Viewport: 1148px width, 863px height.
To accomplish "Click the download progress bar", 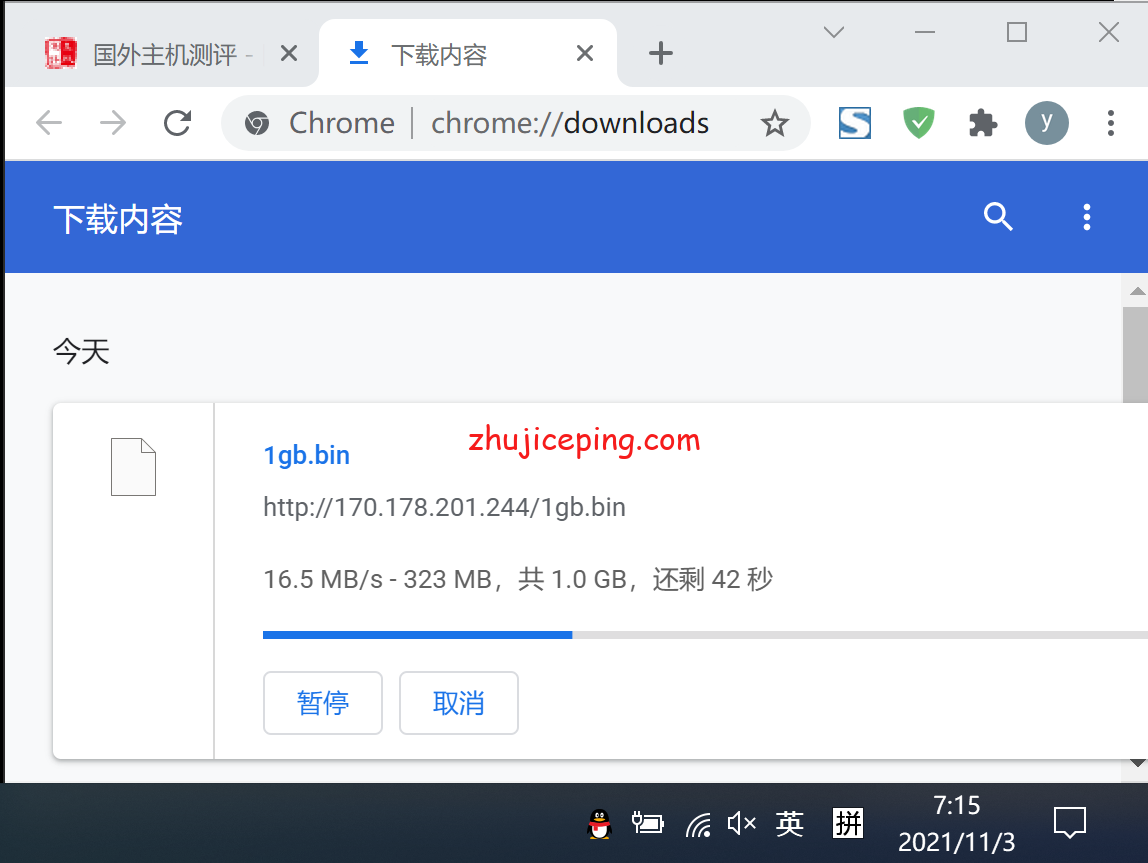I will tap(705, 635).
